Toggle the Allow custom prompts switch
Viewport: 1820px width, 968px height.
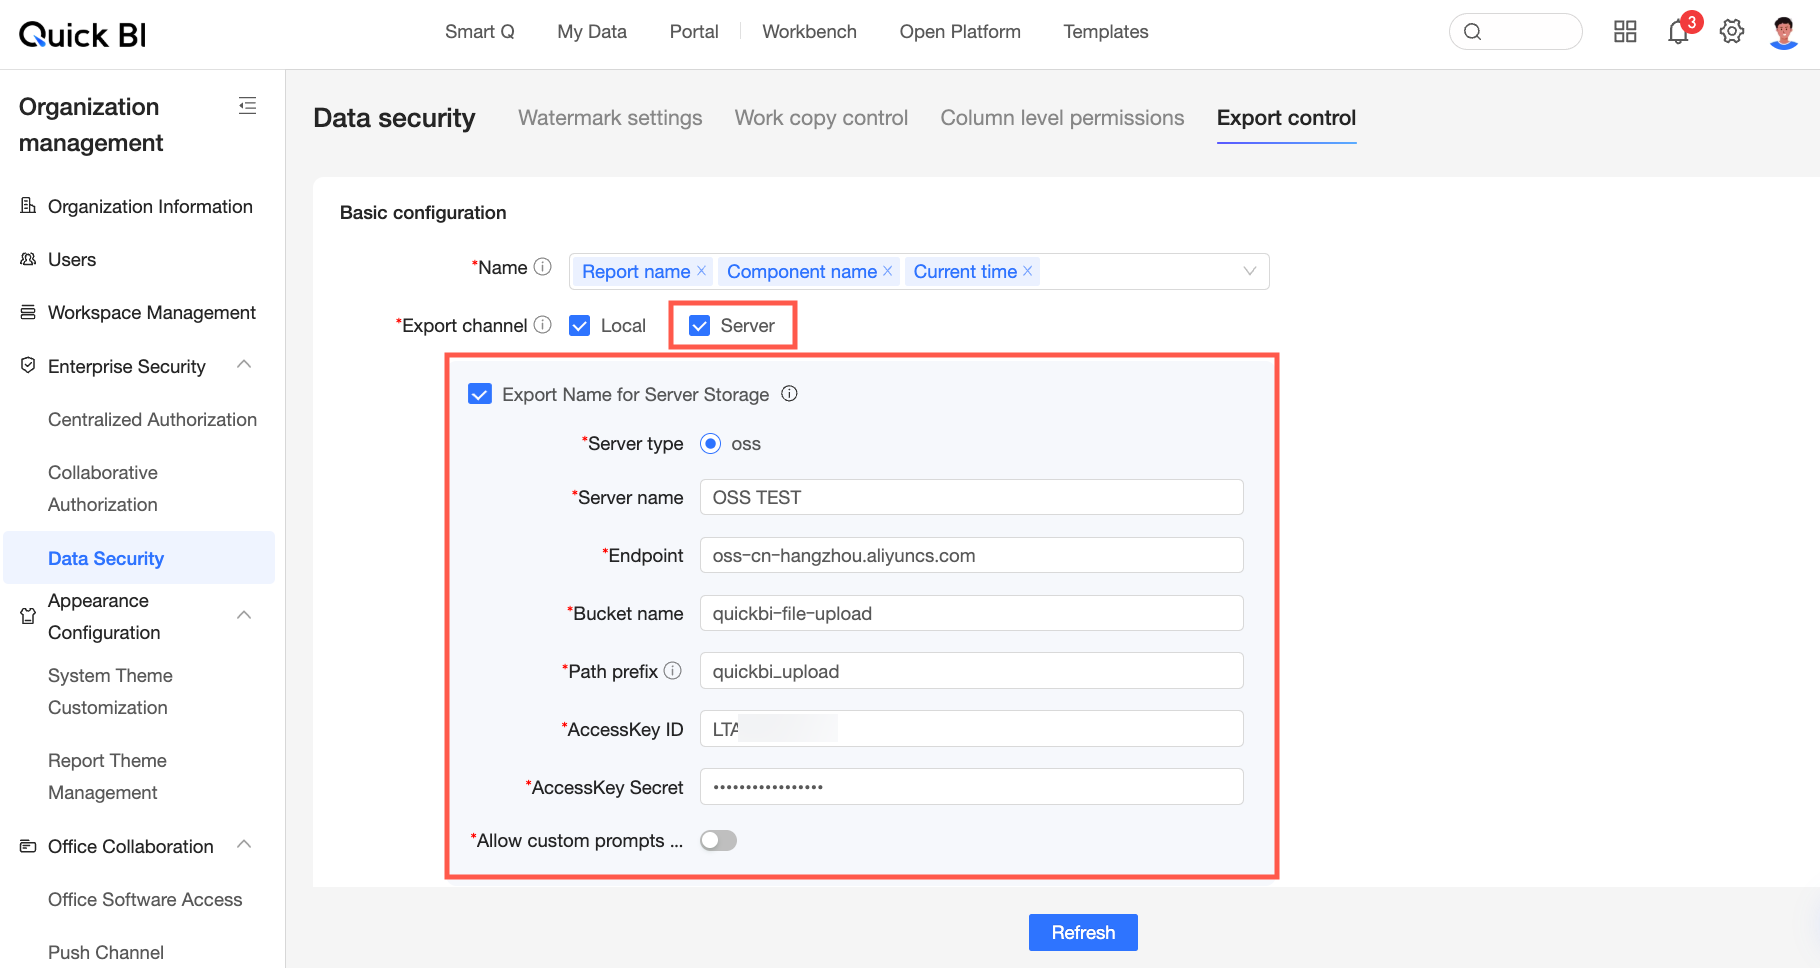coord(718,841)
